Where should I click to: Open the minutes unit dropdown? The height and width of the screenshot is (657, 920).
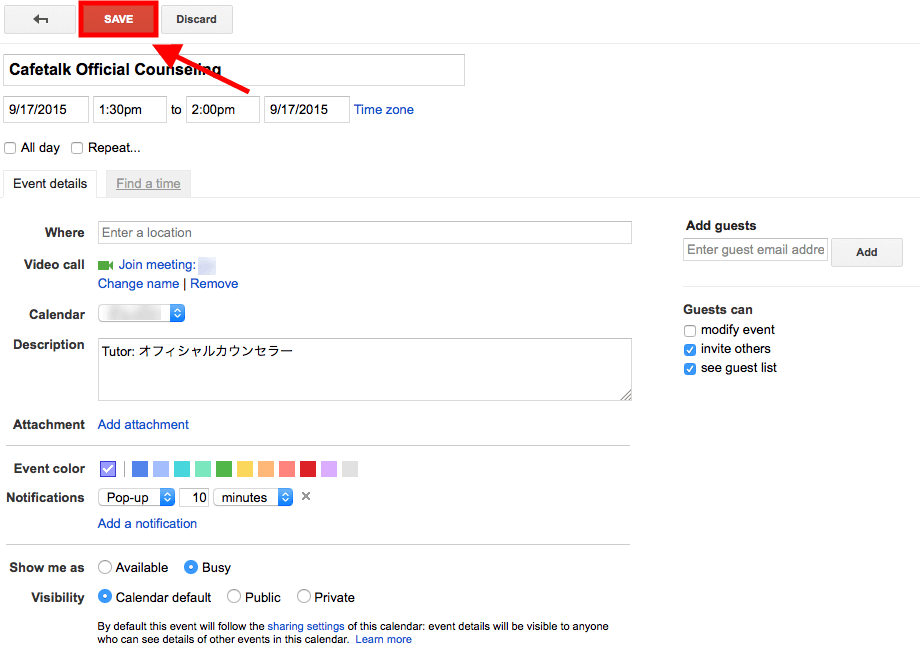pyautogui.click(x=253, y=497)
